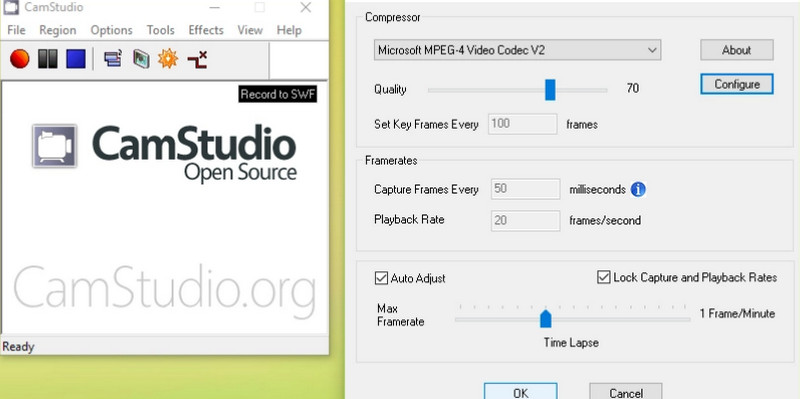Open the Tools menu
The height and width of the screenshot is (399, 800).
pos(161,30)
